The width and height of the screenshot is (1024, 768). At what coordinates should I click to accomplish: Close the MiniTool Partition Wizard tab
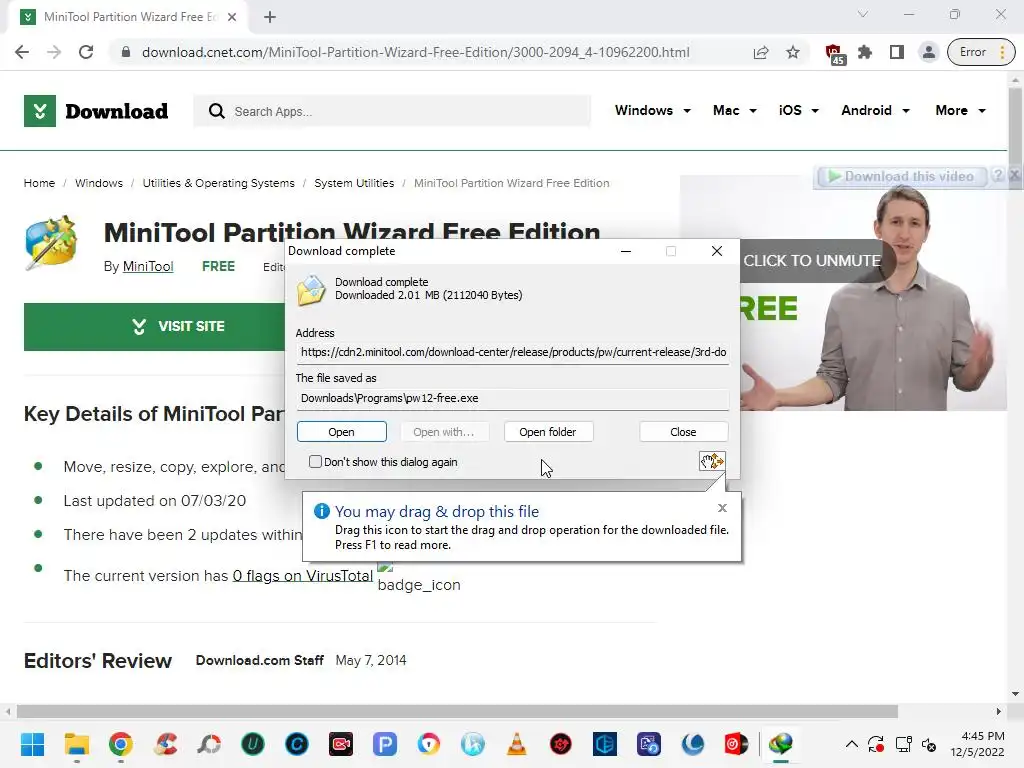tap(232, 17)
